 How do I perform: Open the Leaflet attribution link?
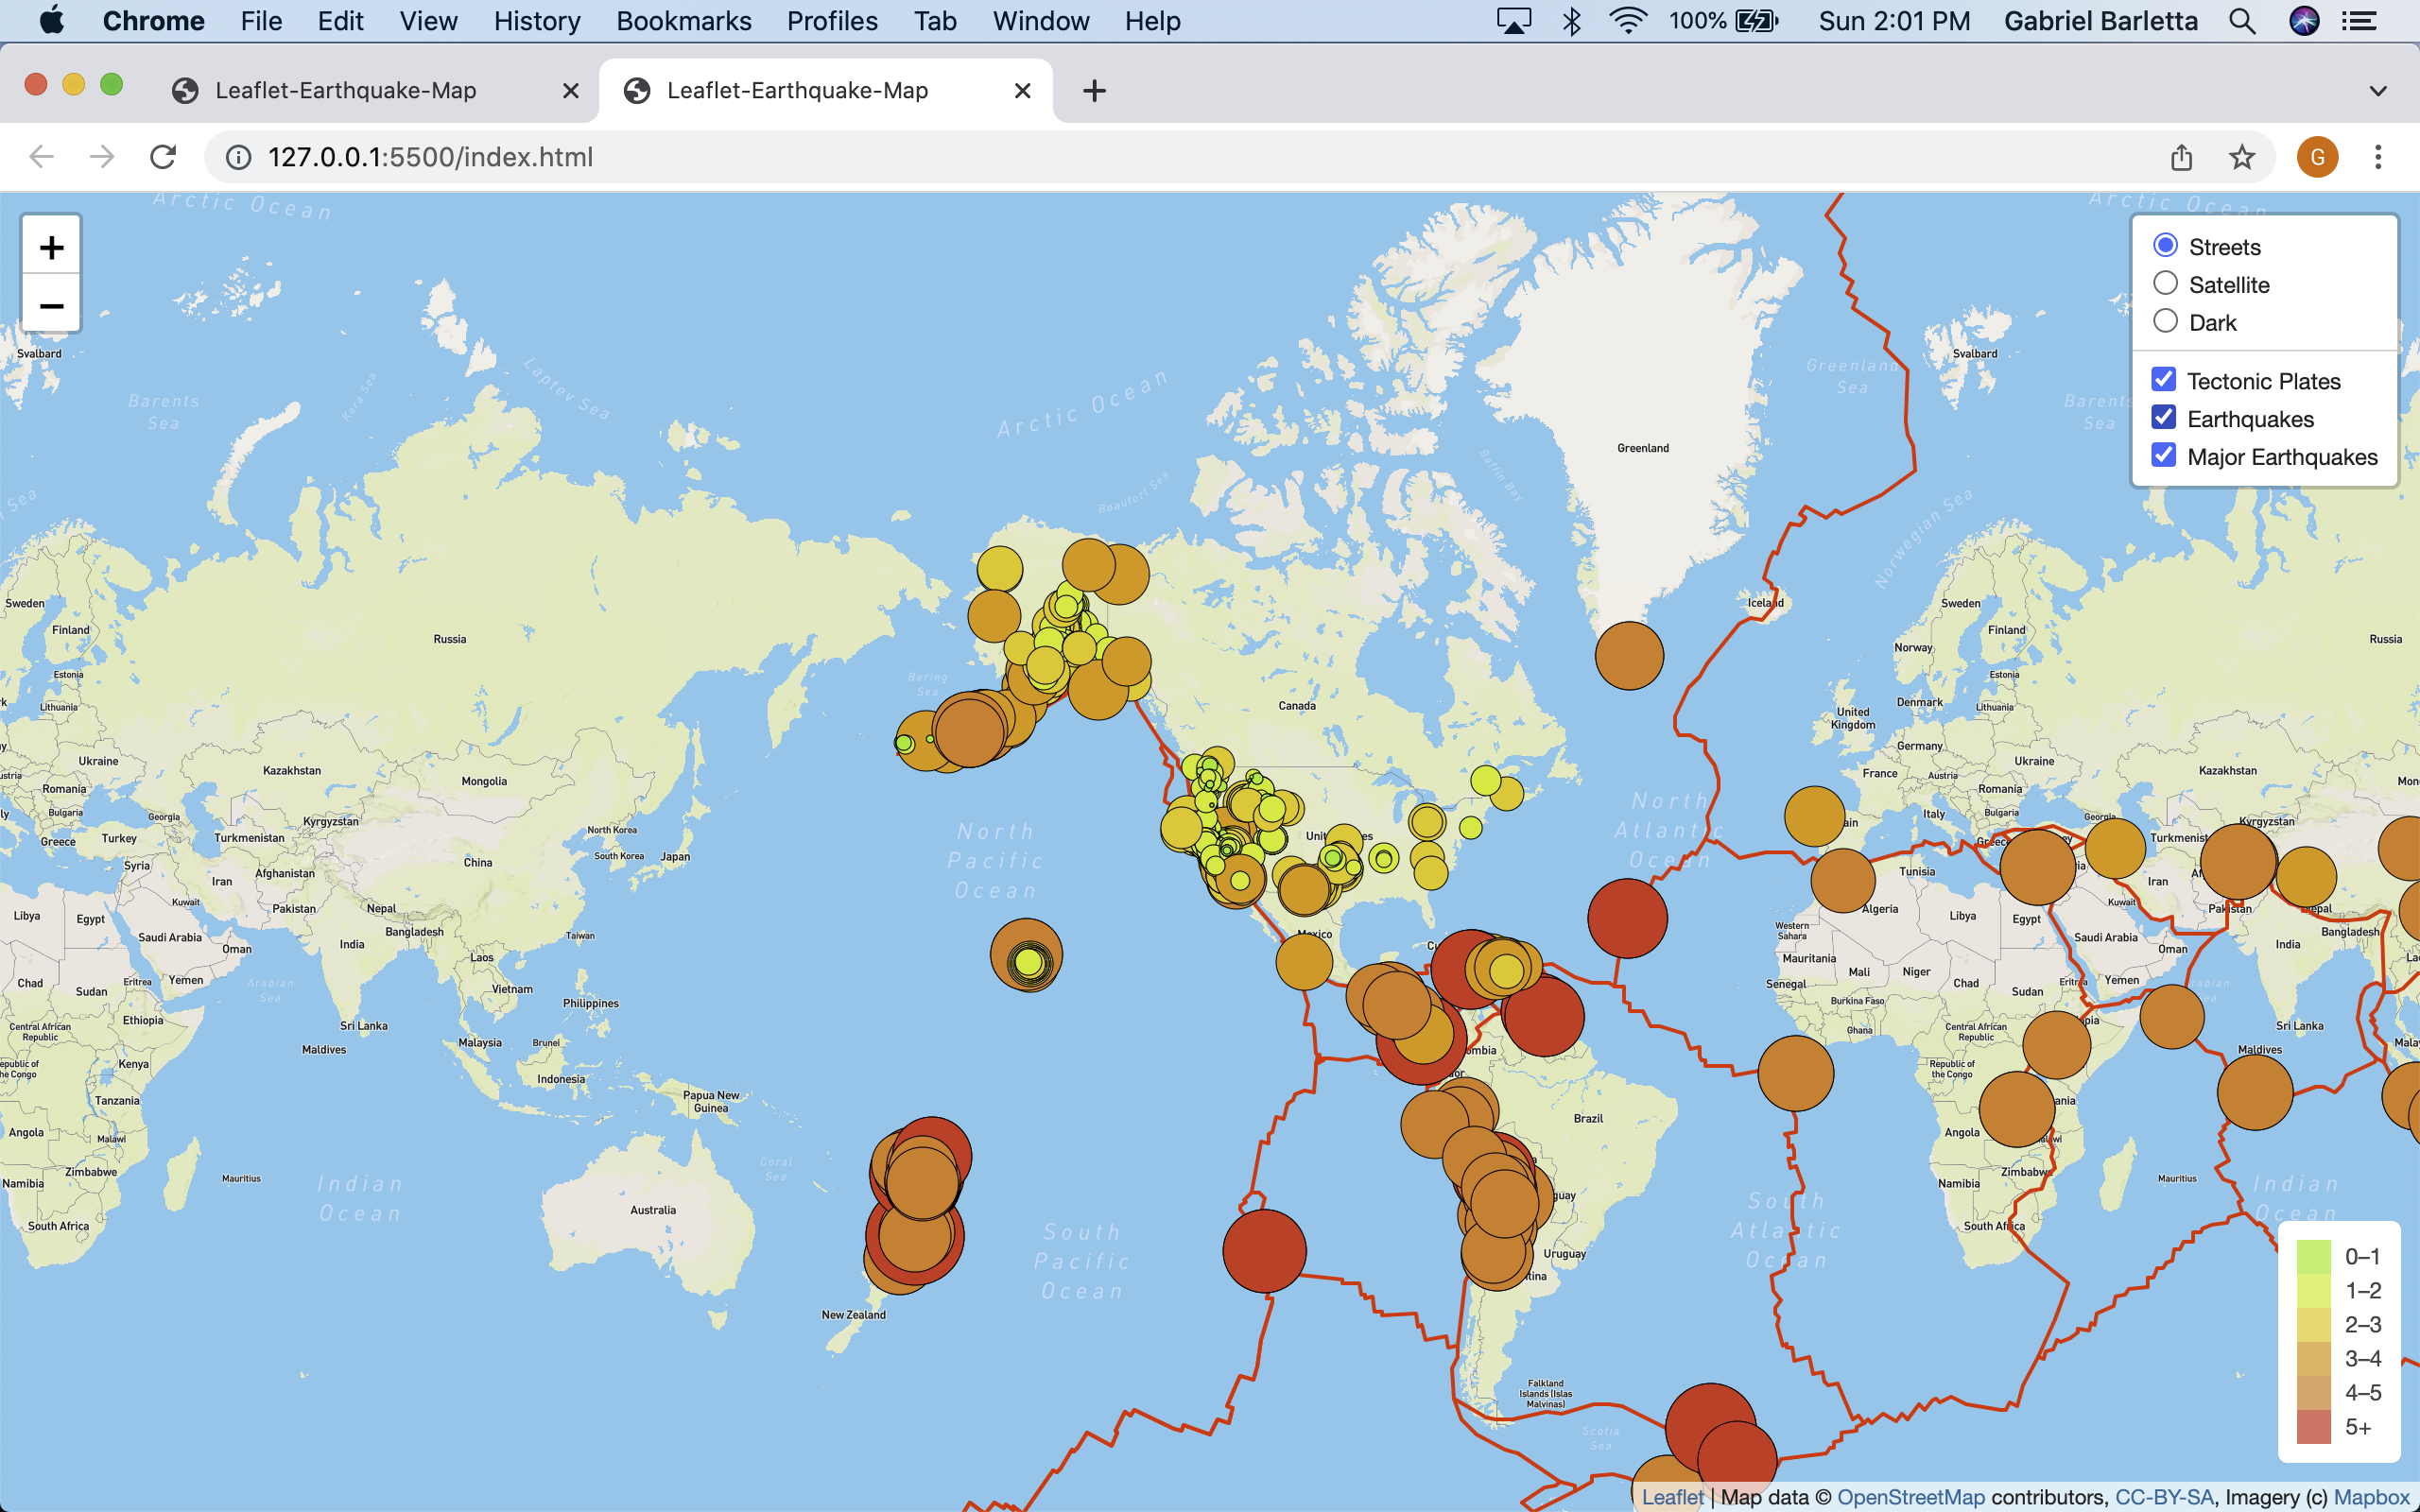pyautogui.click(x=1672, y=1497)
